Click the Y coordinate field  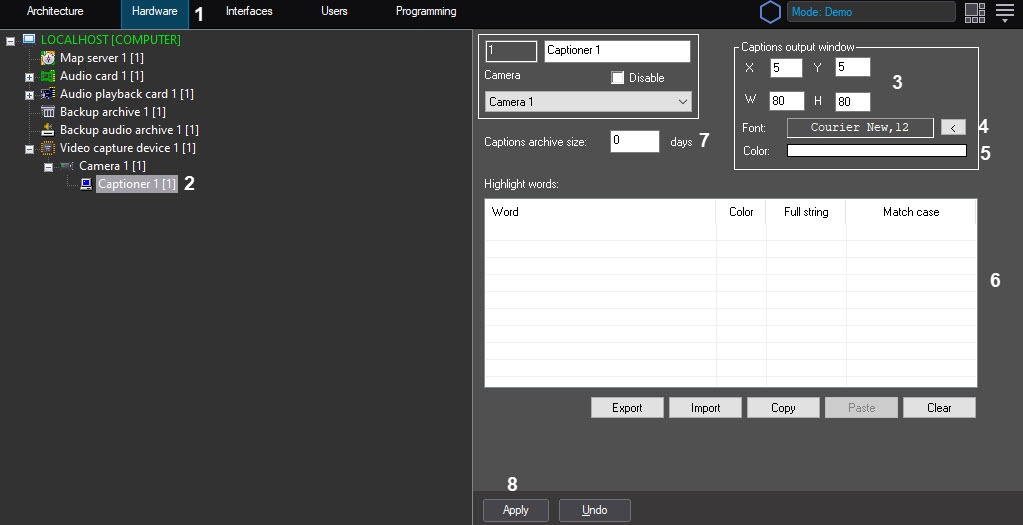pos(853,67)
